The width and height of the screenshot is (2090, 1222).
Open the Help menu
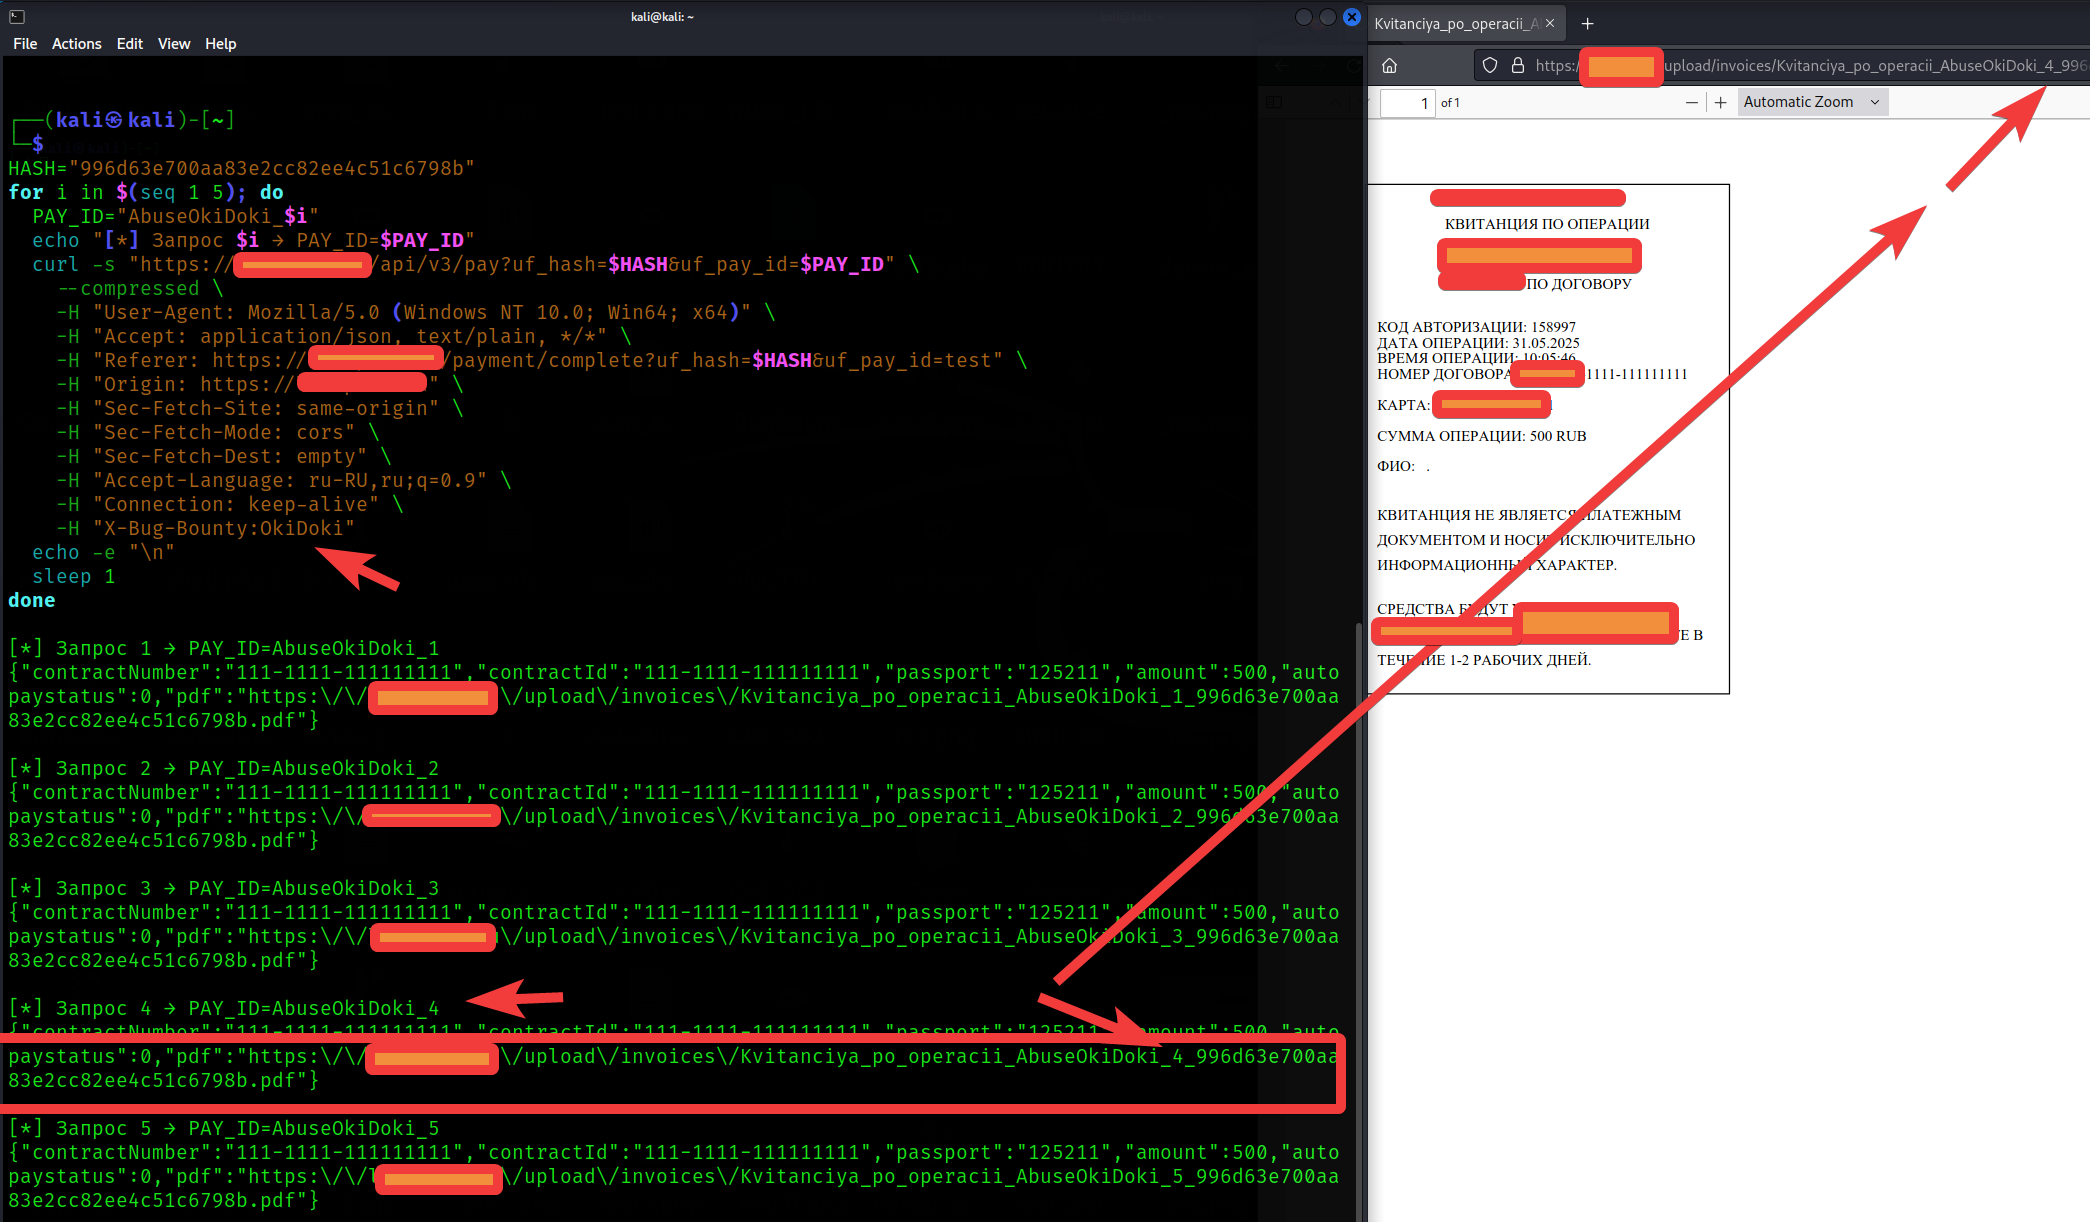point(220,44)
